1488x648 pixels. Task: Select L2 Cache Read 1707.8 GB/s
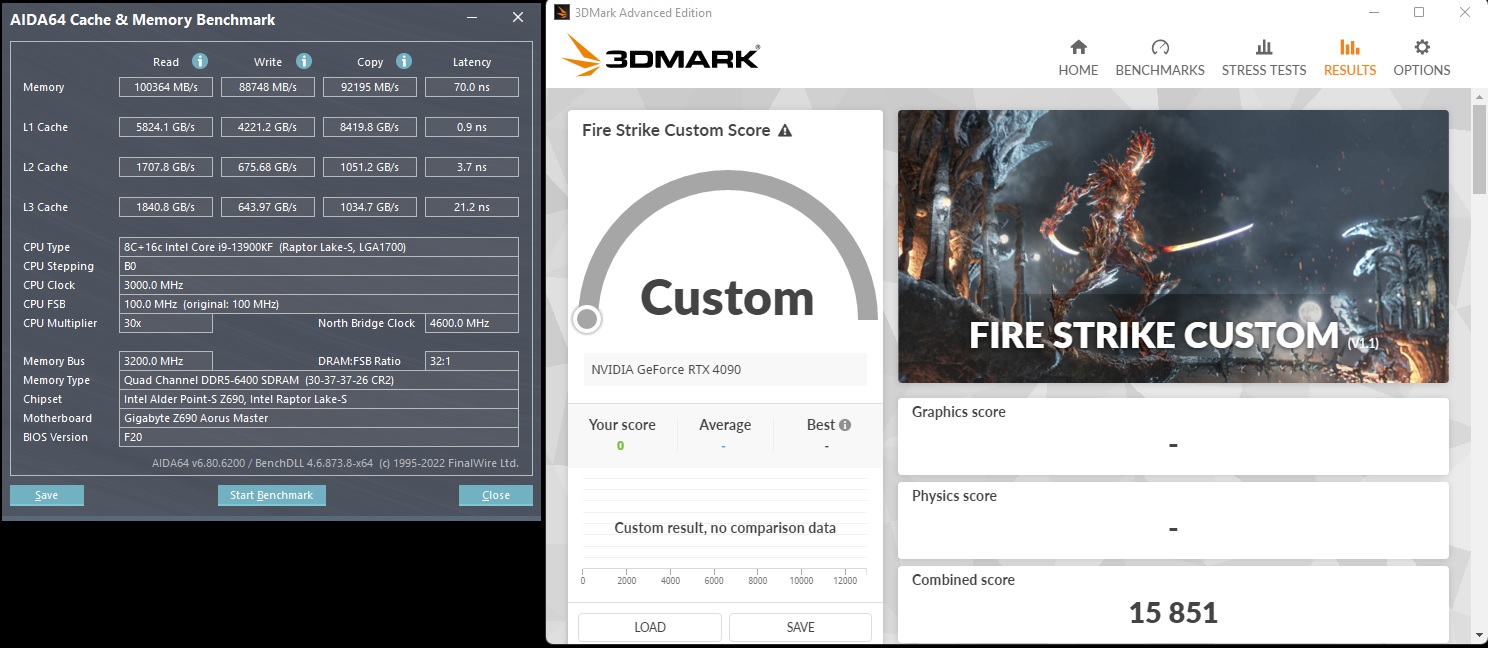click(x=166, y=167)
